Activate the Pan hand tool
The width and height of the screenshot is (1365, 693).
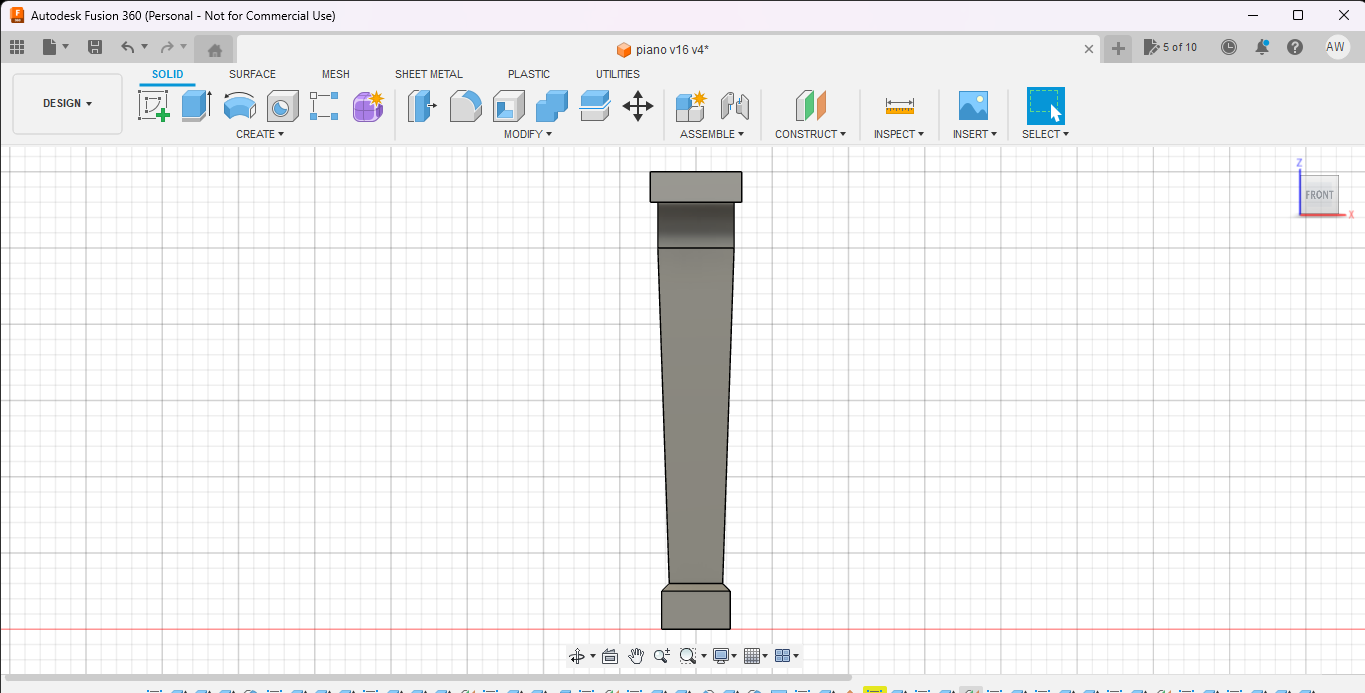pos(636,656)
